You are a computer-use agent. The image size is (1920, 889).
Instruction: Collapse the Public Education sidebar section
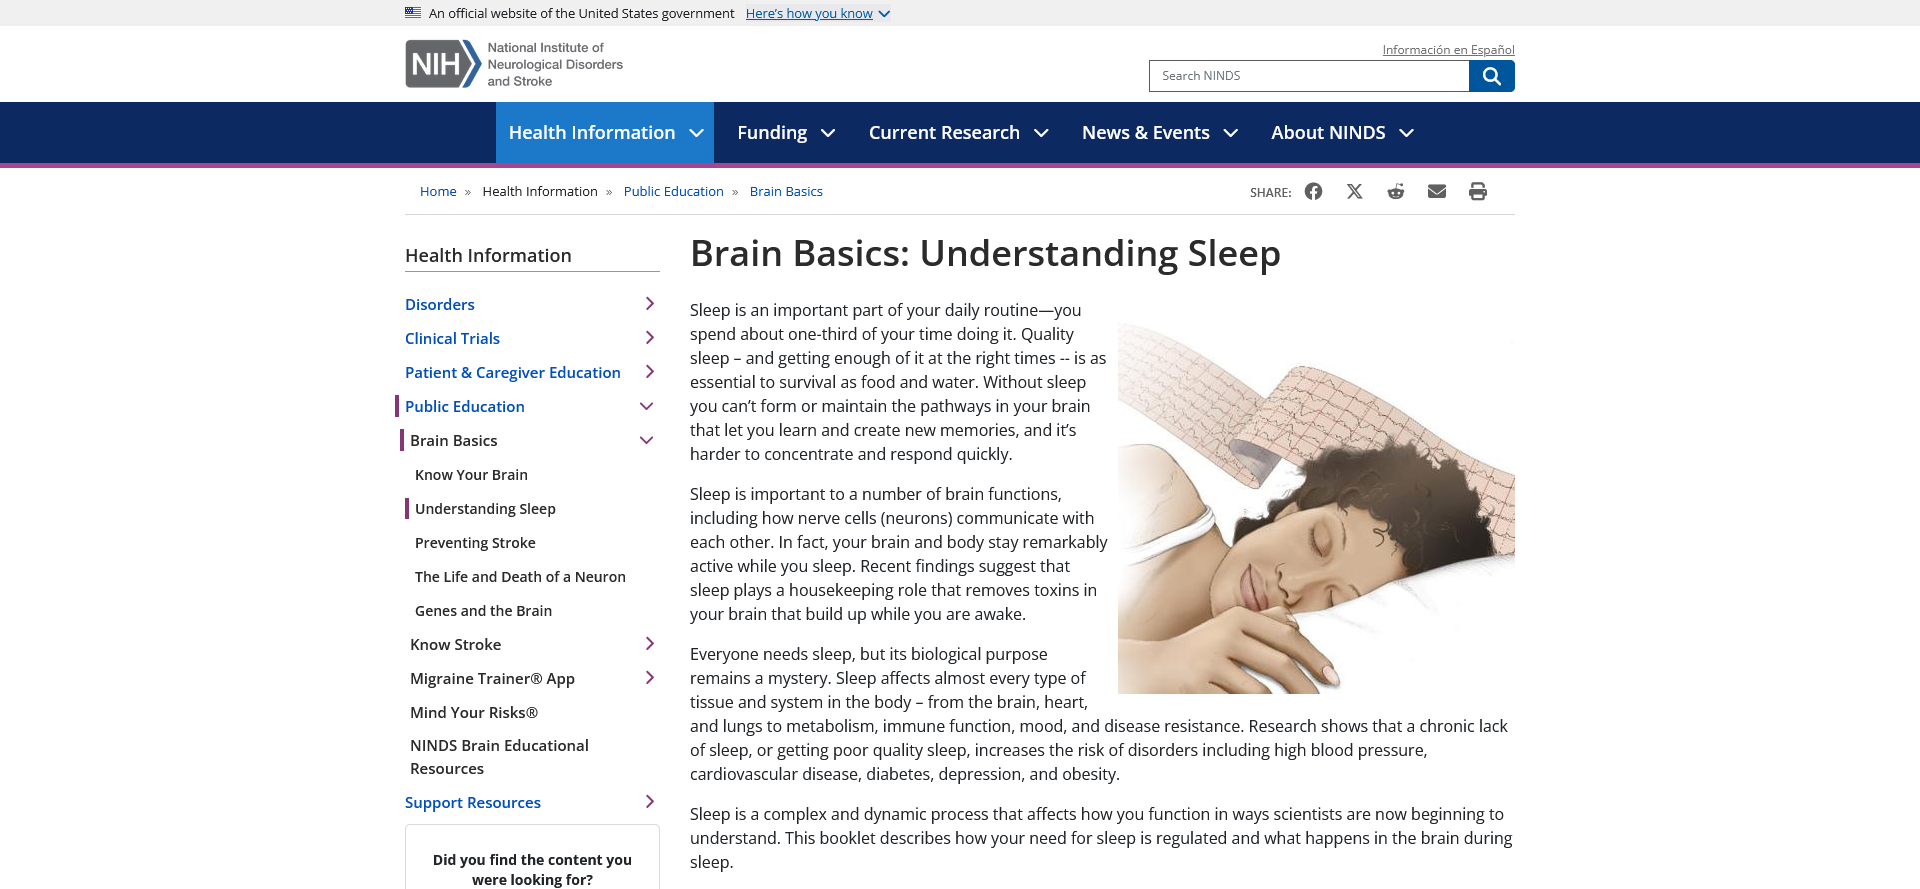click(646, 406)
